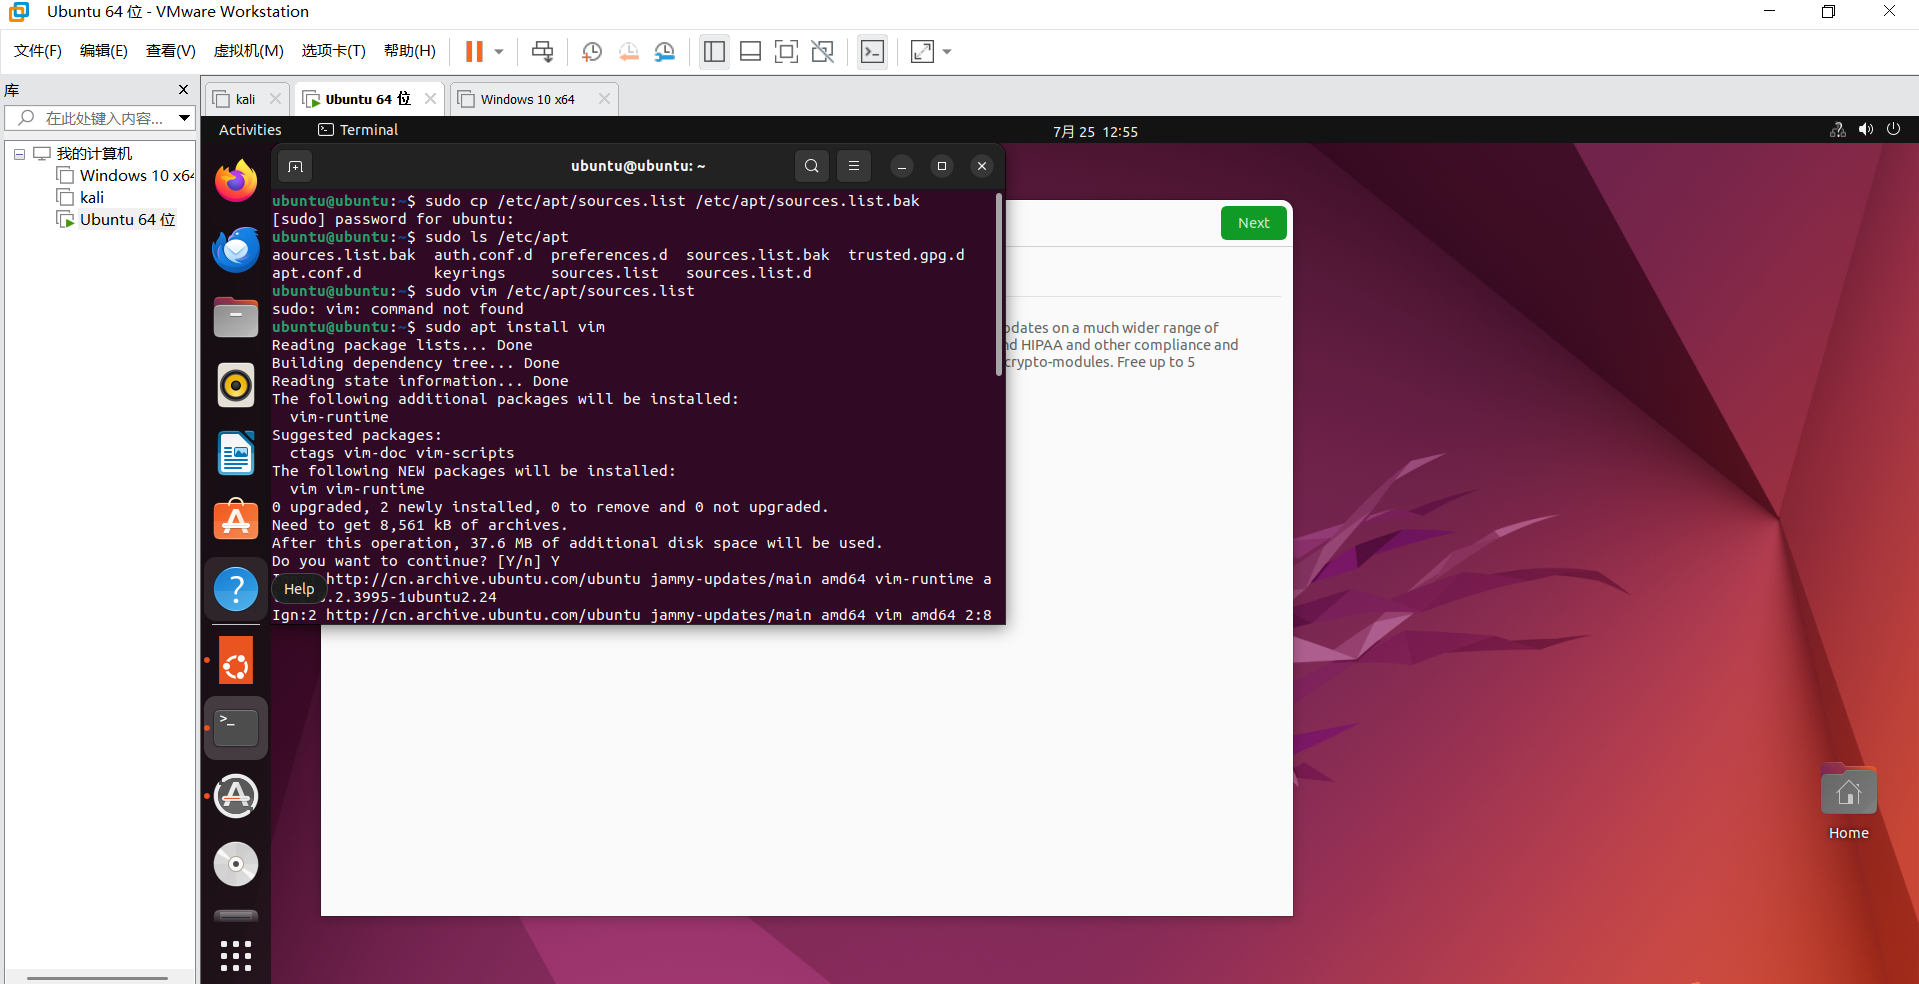Viewport: 1919px width, 984px height.
Task: Open Software Updater from the dock
Action: pyautogui.click(x=236, y=796)
